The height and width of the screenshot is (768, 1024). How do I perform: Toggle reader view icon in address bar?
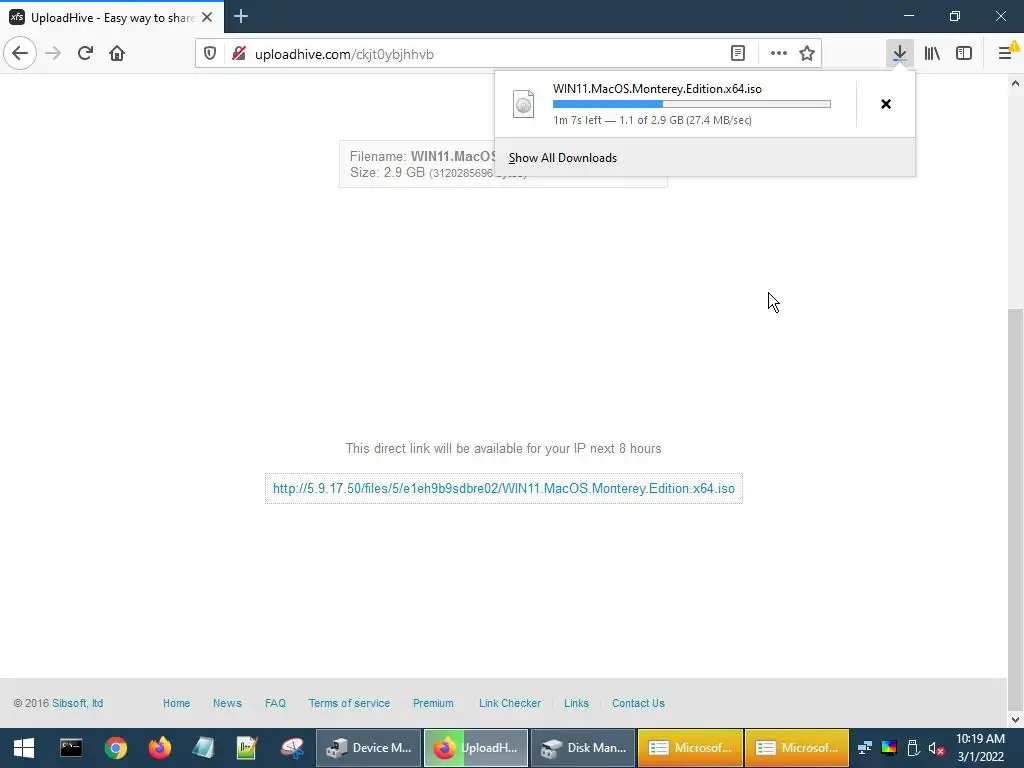tap(738, 54)
